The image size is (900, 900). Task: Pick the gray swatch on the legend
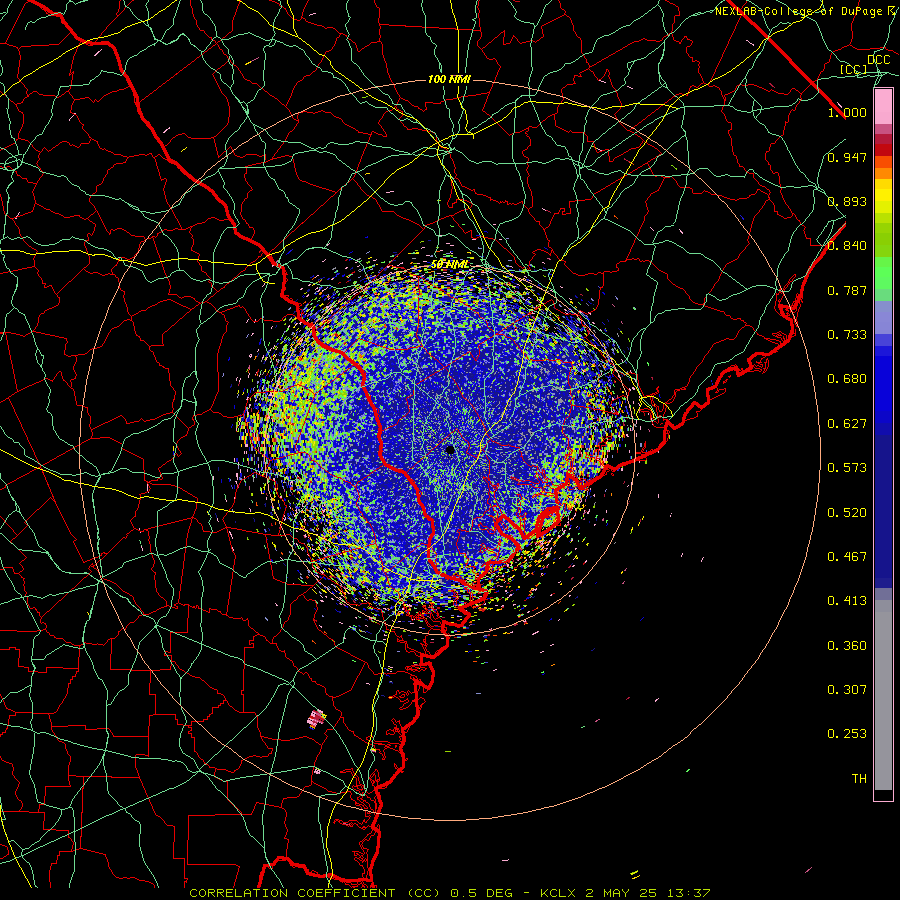[883, 695]
